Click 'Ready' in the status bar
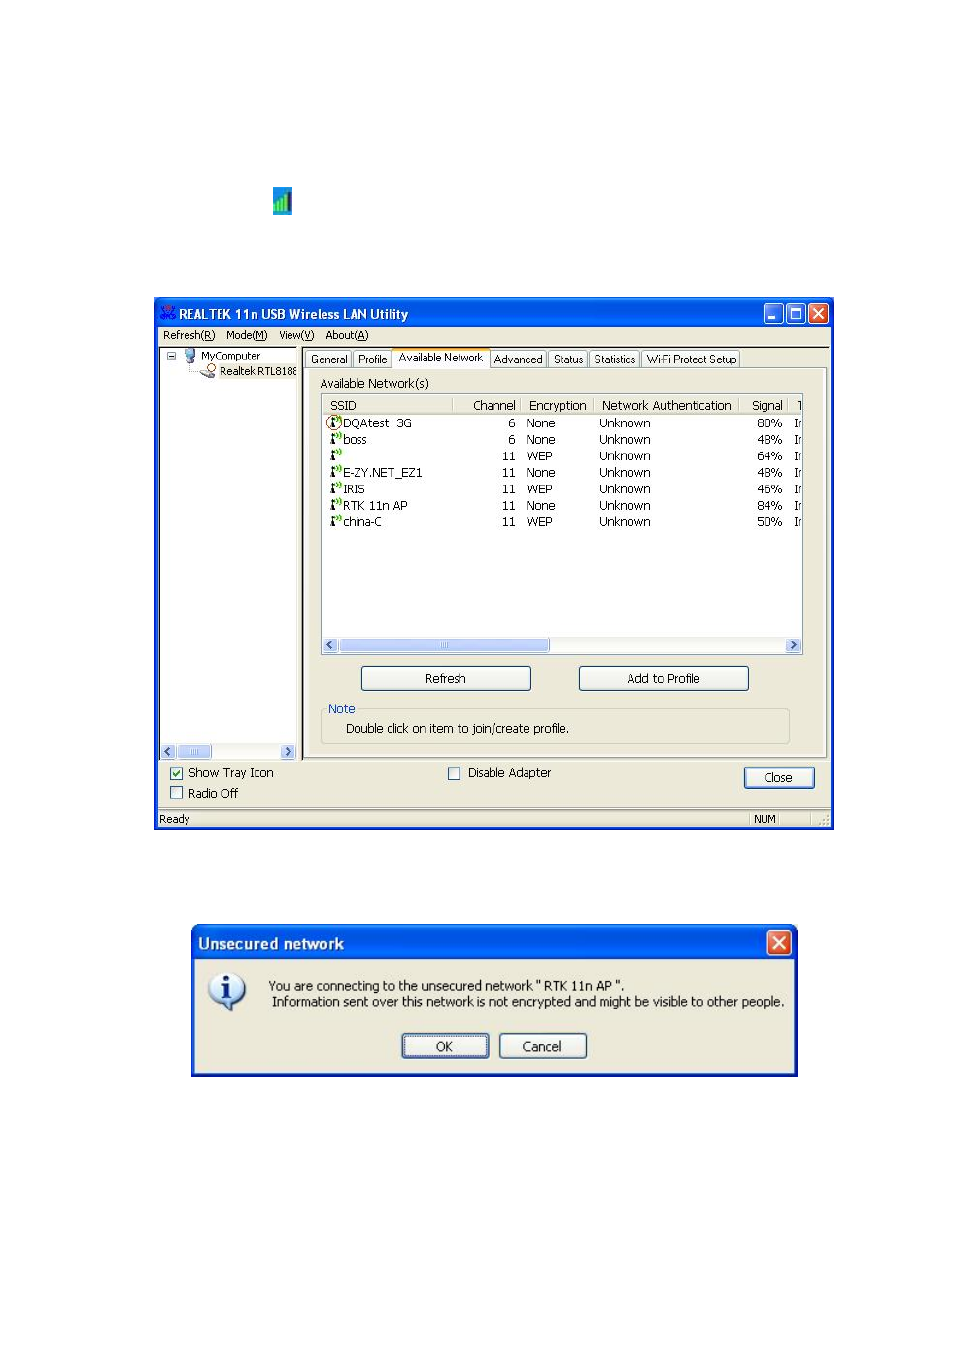 click(x=174, y=819)
